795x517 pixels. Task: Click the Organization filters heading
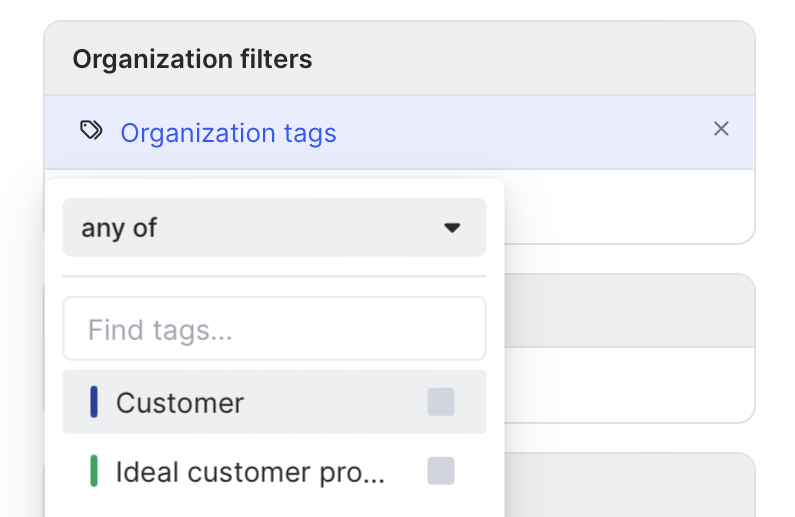[192, 60]
